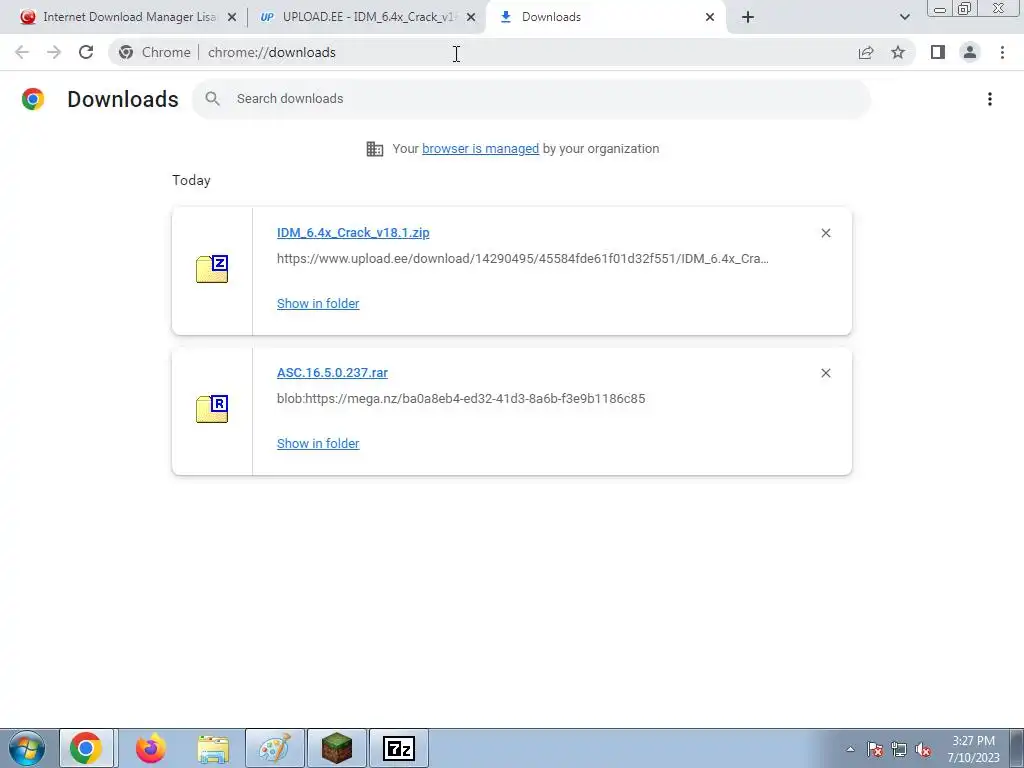The height and width of the screenshot is (768, 1024).
Task: Open the Minecraft block icon on taskbar
Action: point(337,748)
